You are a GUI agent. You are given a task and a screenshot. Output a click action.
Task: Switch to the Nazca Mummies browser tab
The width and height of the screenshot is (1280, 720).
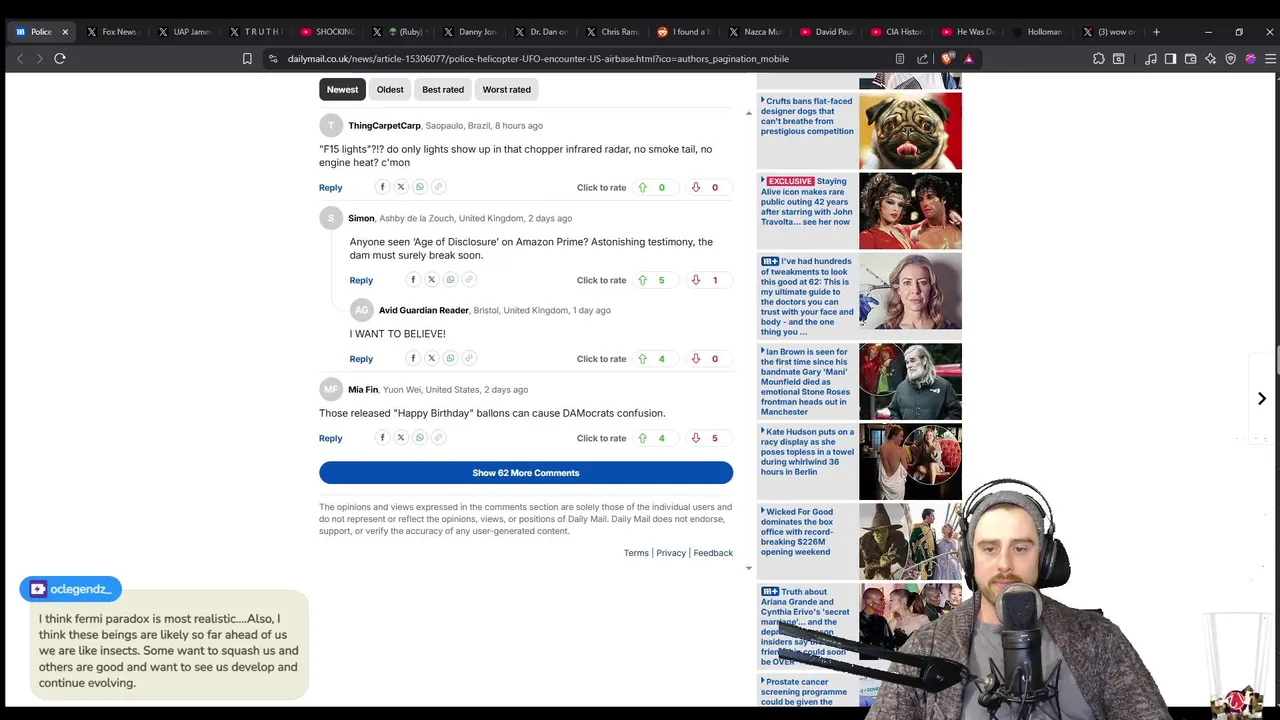coord(756,32)
